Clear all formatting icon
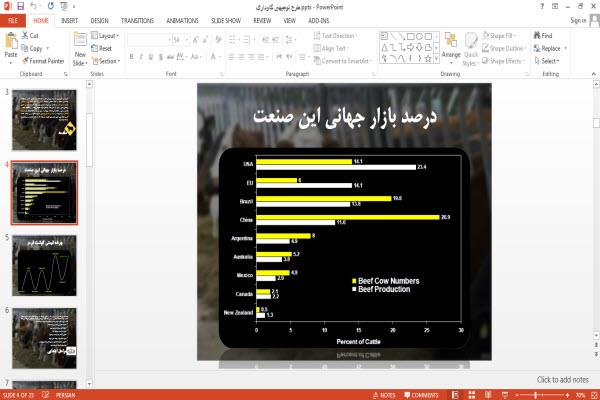The height and width of the screenshot is (400, 600). (218, 40)
